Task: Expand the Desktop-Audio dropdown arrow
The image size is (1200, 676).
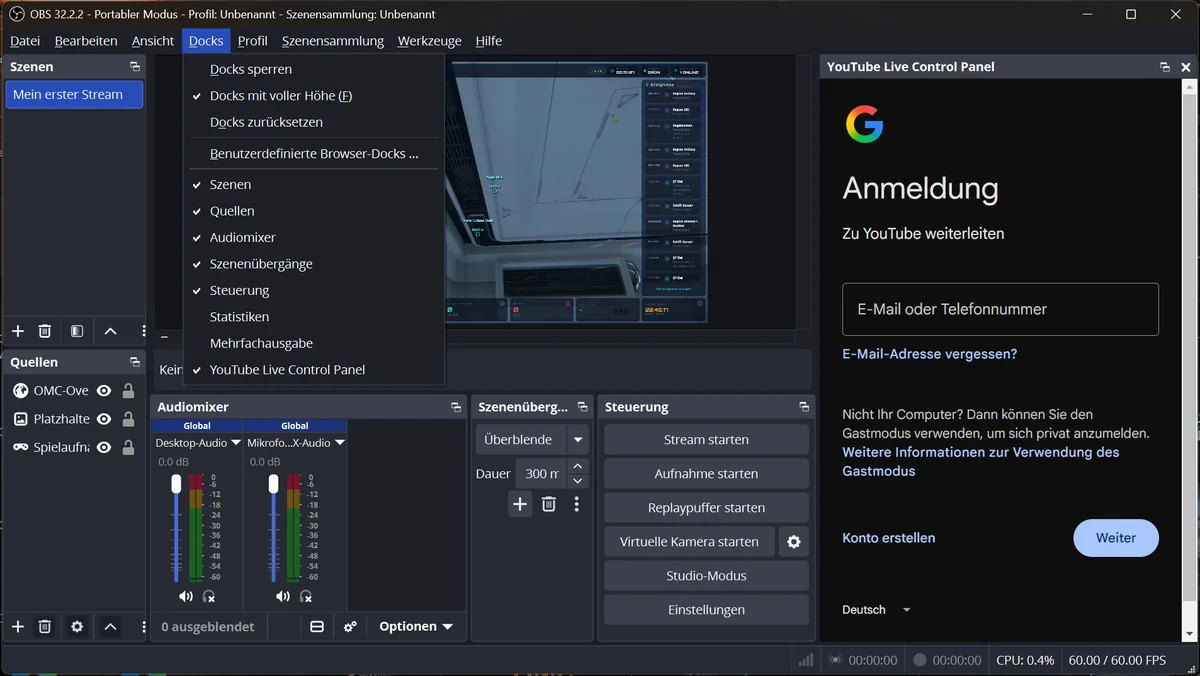Action: click(236, 442)
